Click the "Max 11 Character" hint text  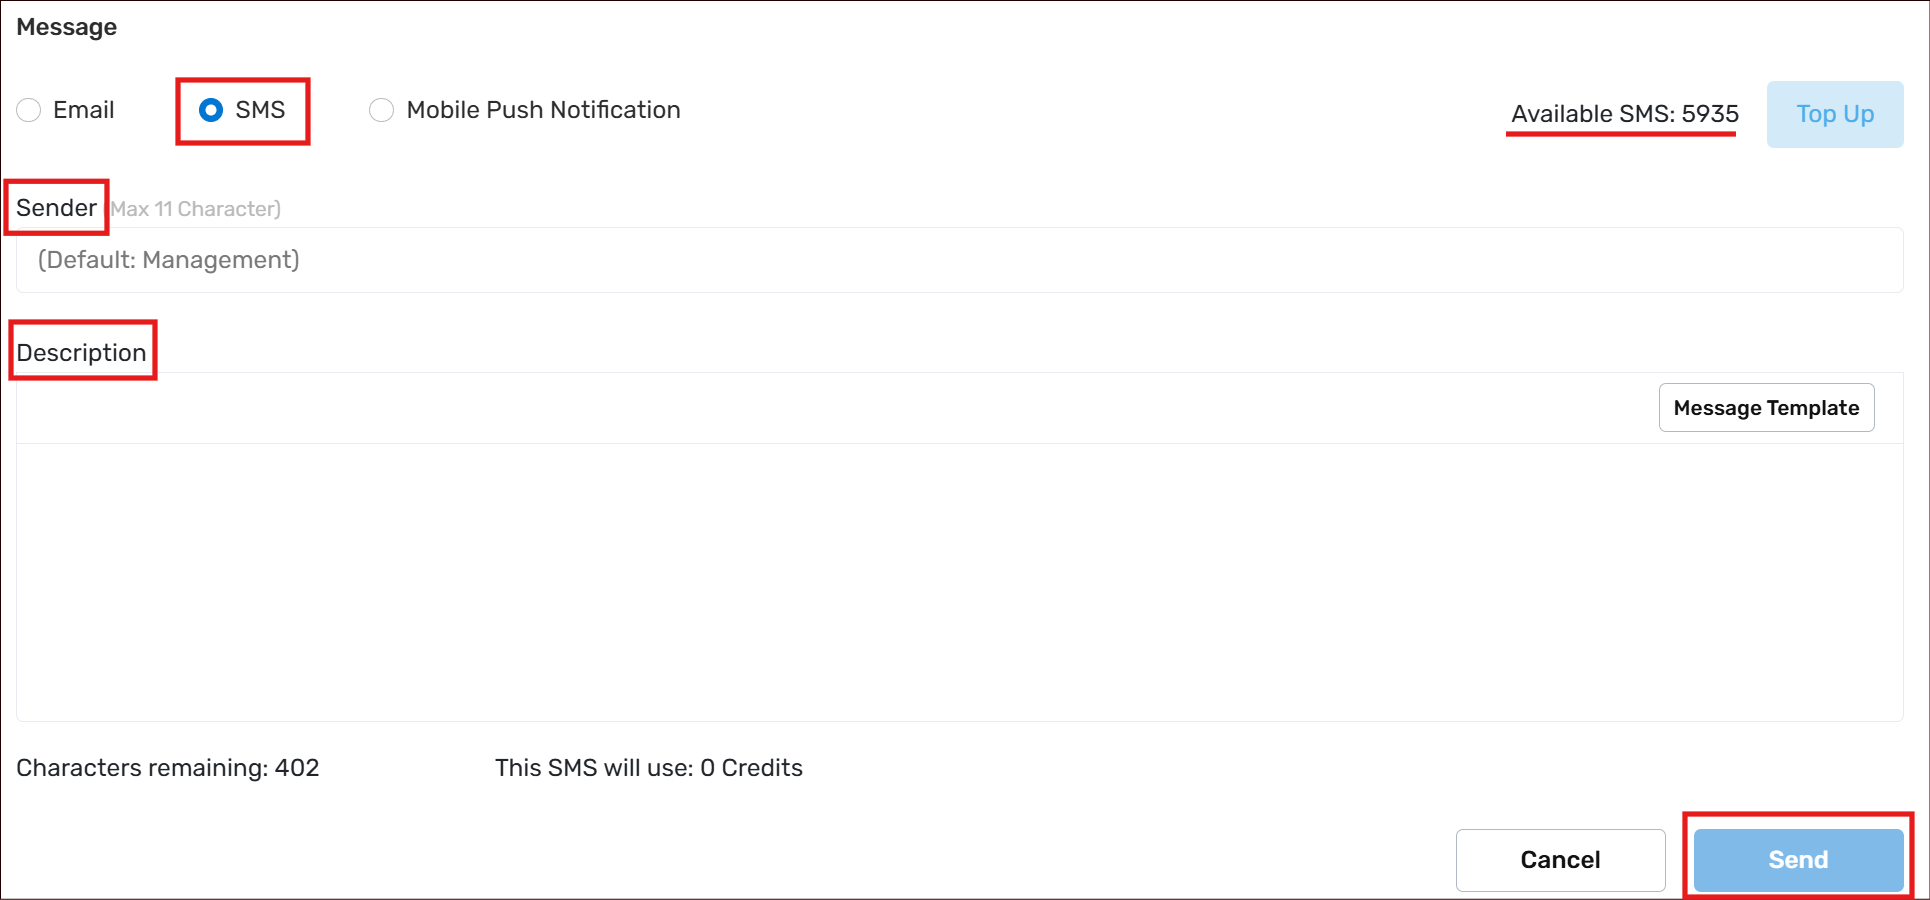196,209
